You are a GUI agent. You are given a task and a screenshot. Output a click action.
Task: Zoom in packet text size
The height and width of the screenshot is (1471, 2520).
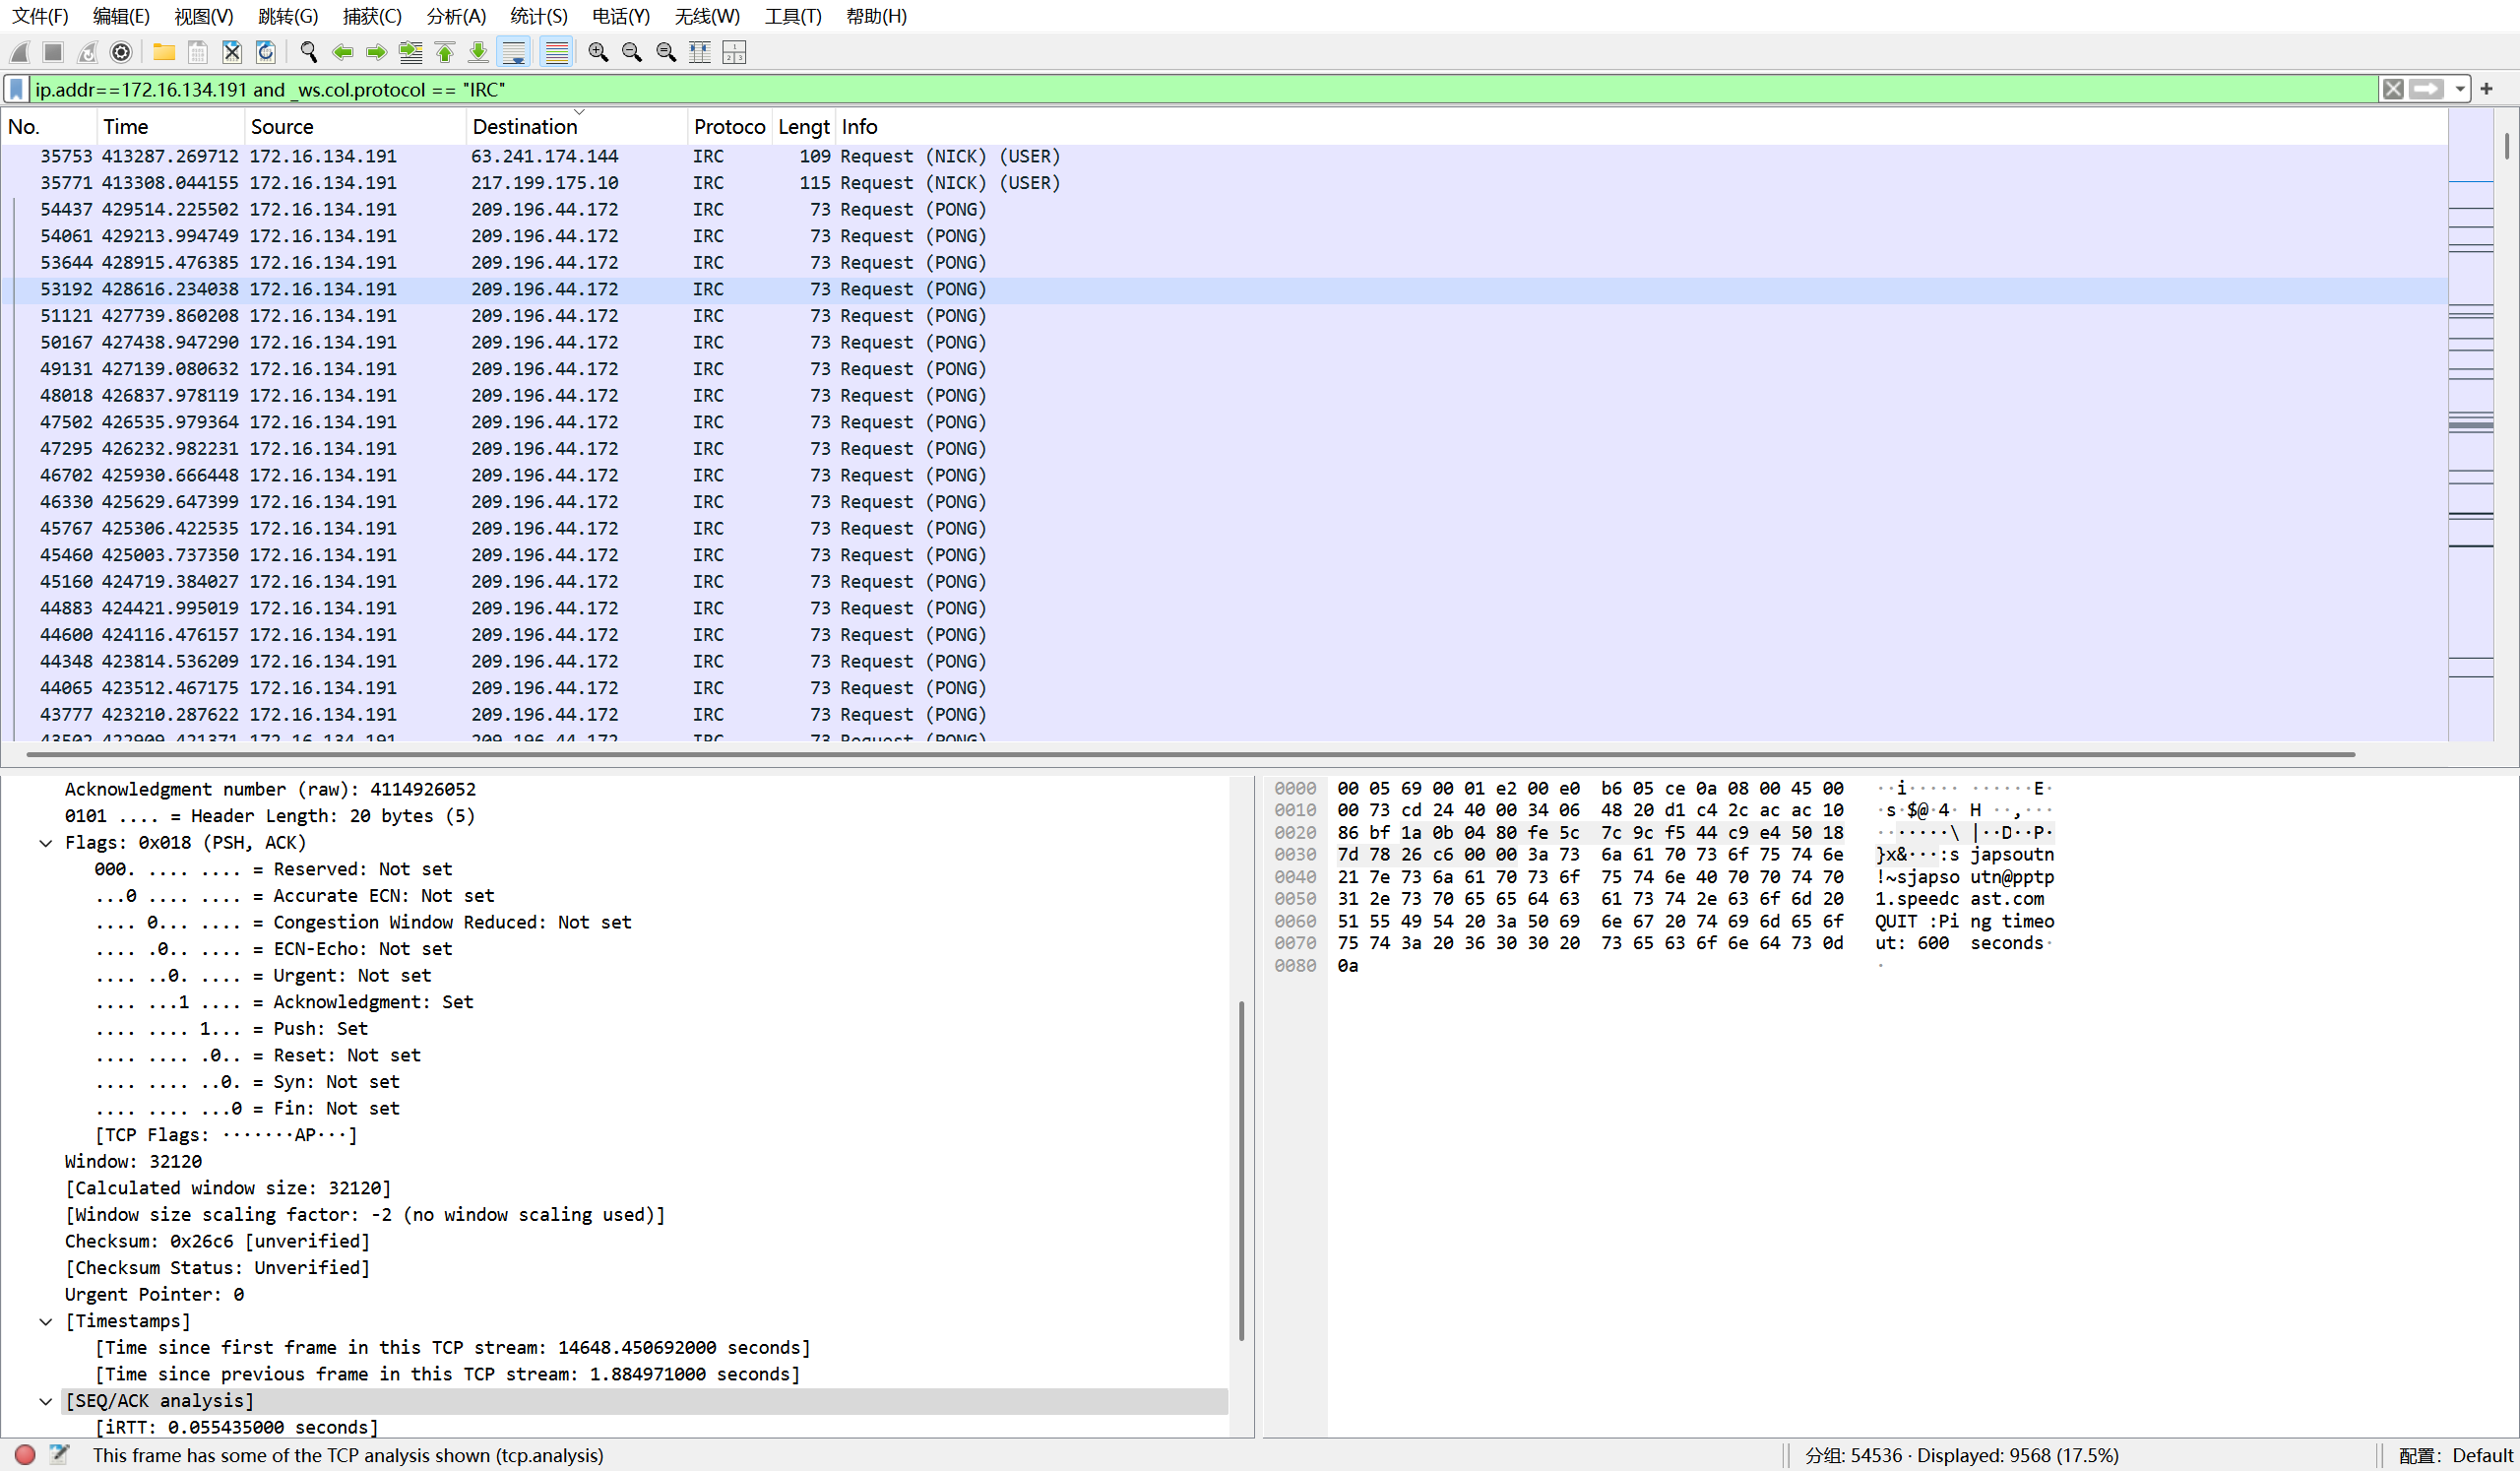coord(598,52)
